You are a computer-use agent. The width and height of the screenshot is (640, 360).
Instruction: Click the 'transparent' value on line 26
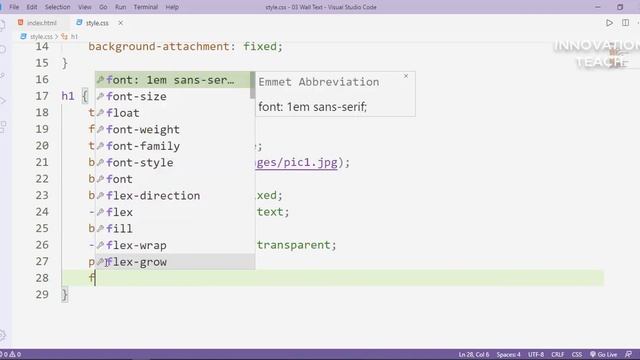293,245
